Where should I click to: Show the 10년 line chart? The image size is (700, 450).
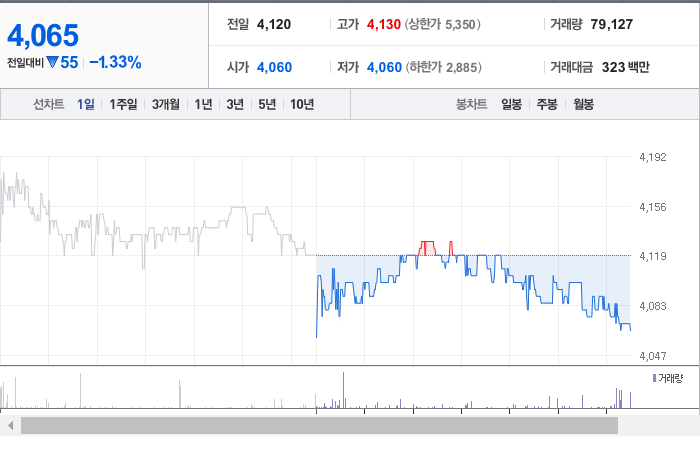(302, 104)
